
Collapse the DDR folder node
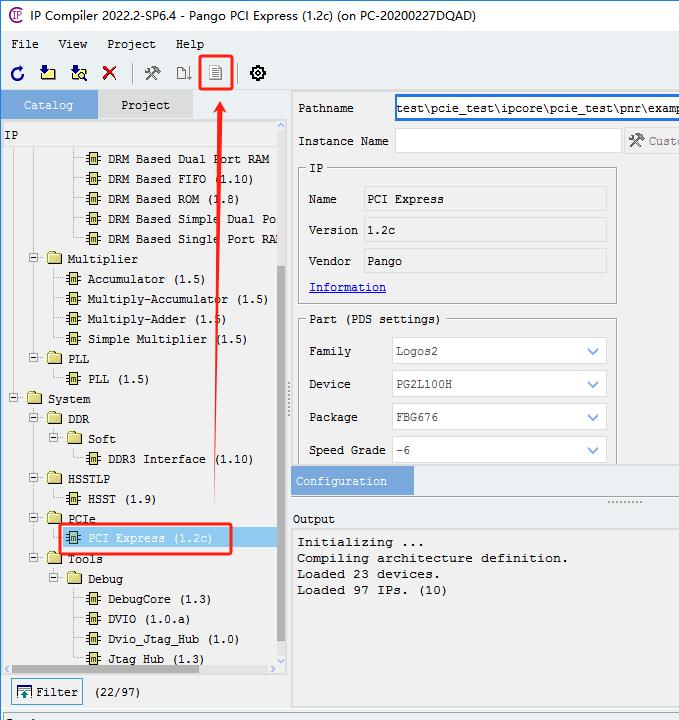pyautogui.click(x=34, y=418)
